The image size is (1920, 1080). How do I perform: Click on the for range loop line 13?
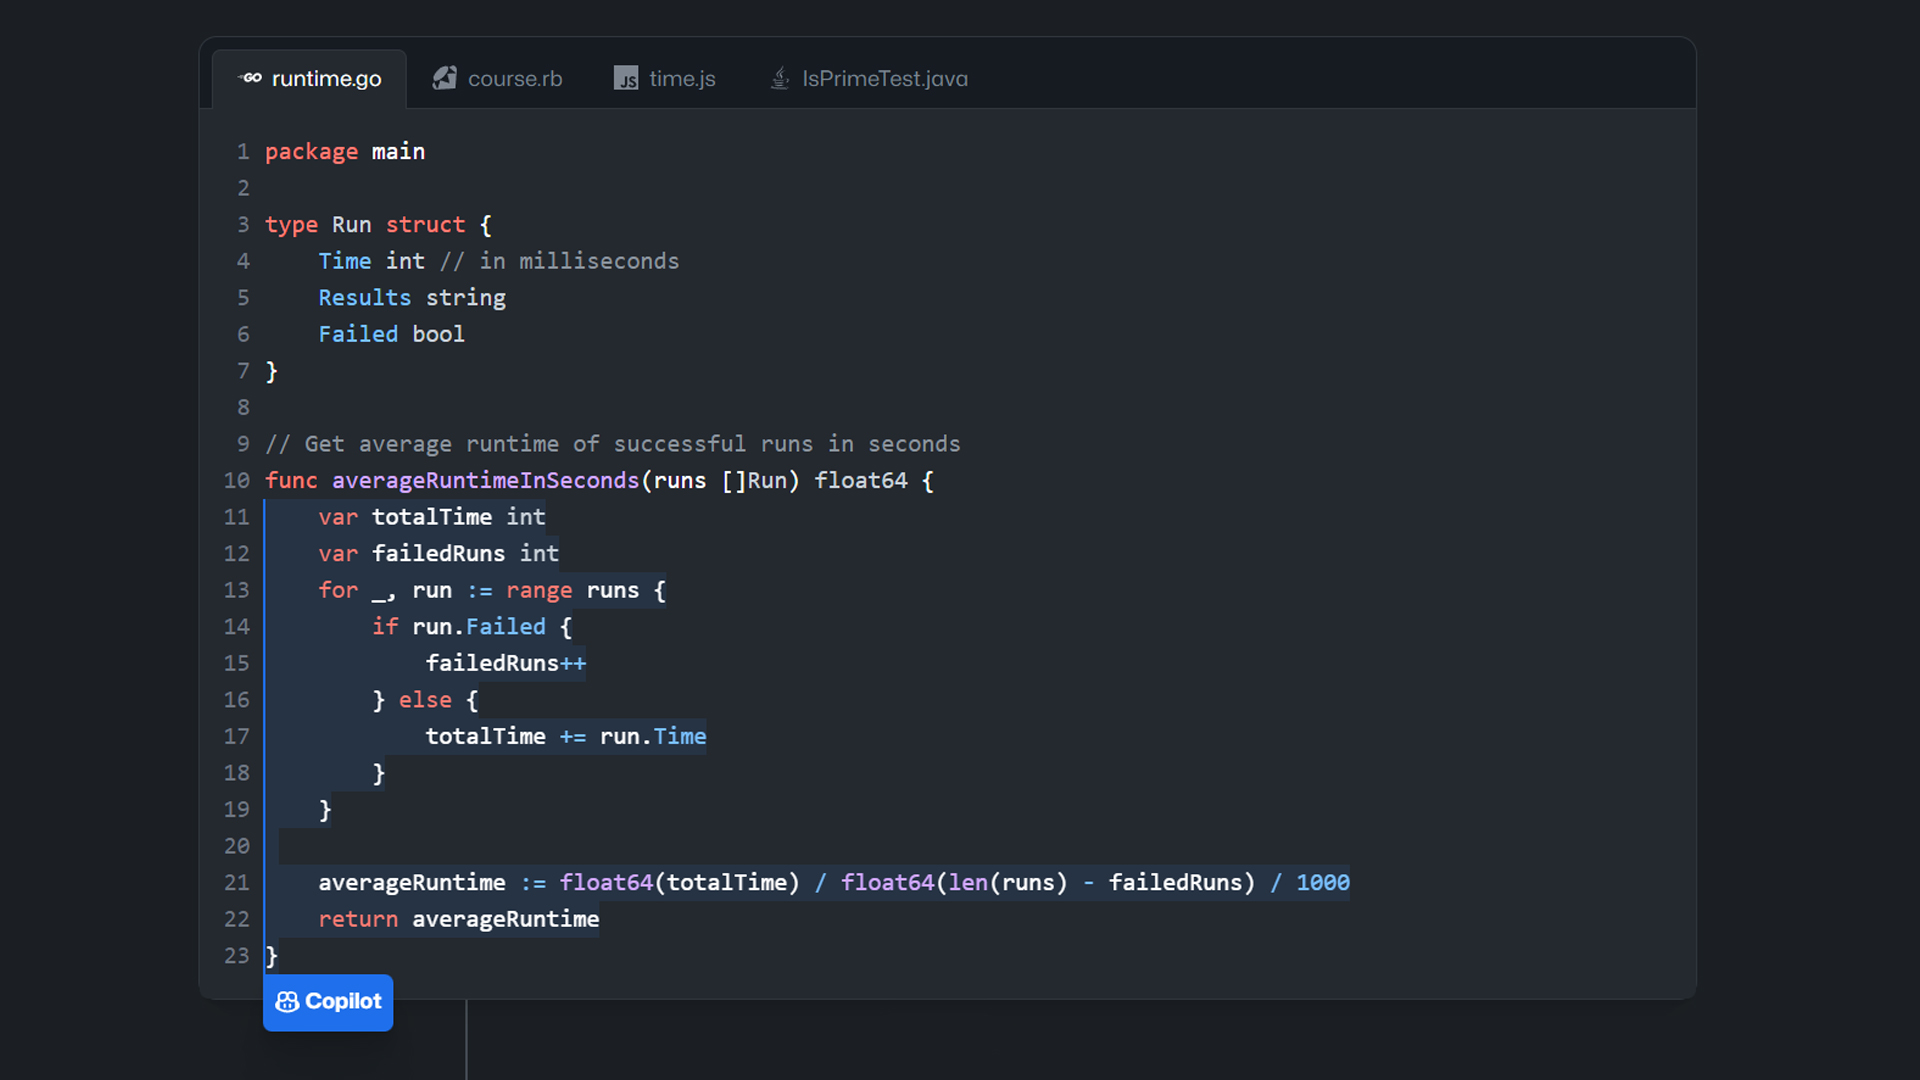tap(491, 589)
